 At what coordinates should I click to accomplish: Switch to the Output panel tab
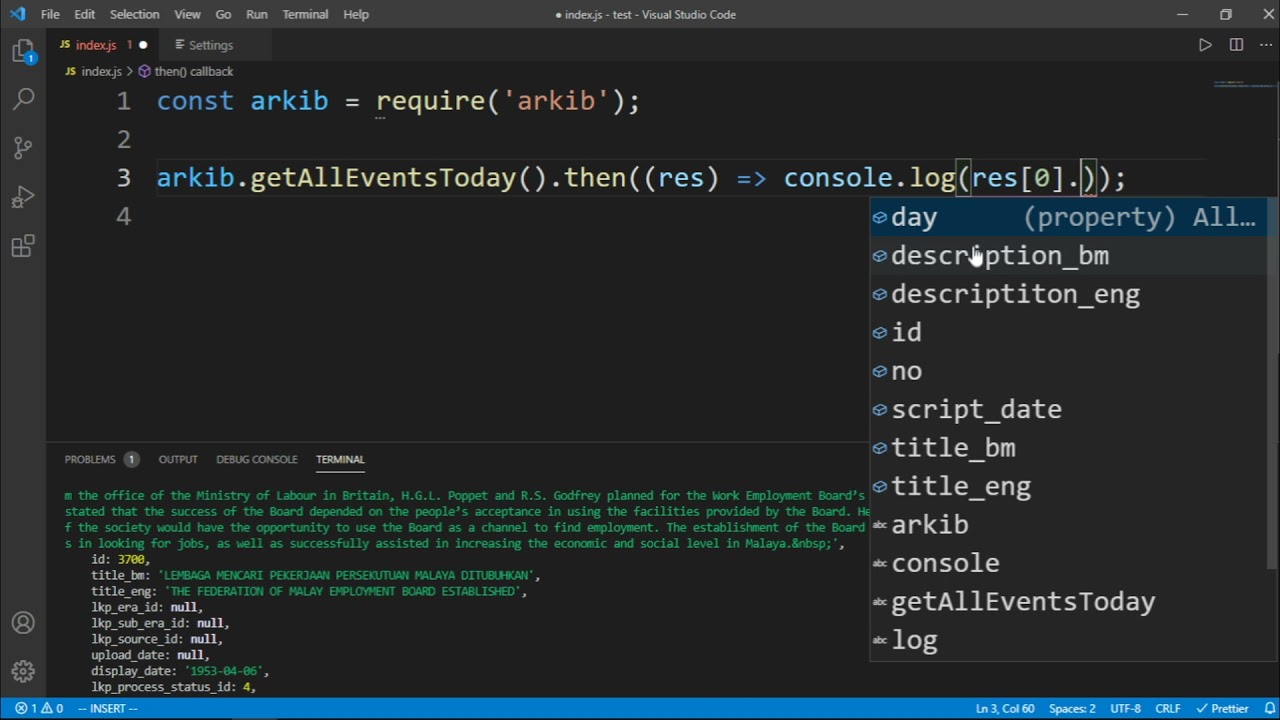tap(178, 459)
